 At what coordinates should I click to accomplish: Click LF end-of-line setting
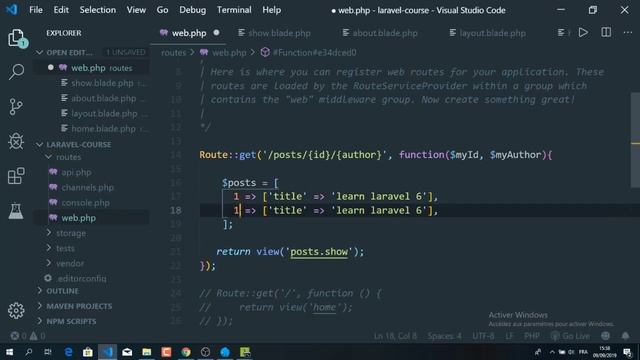coord(509,336)
